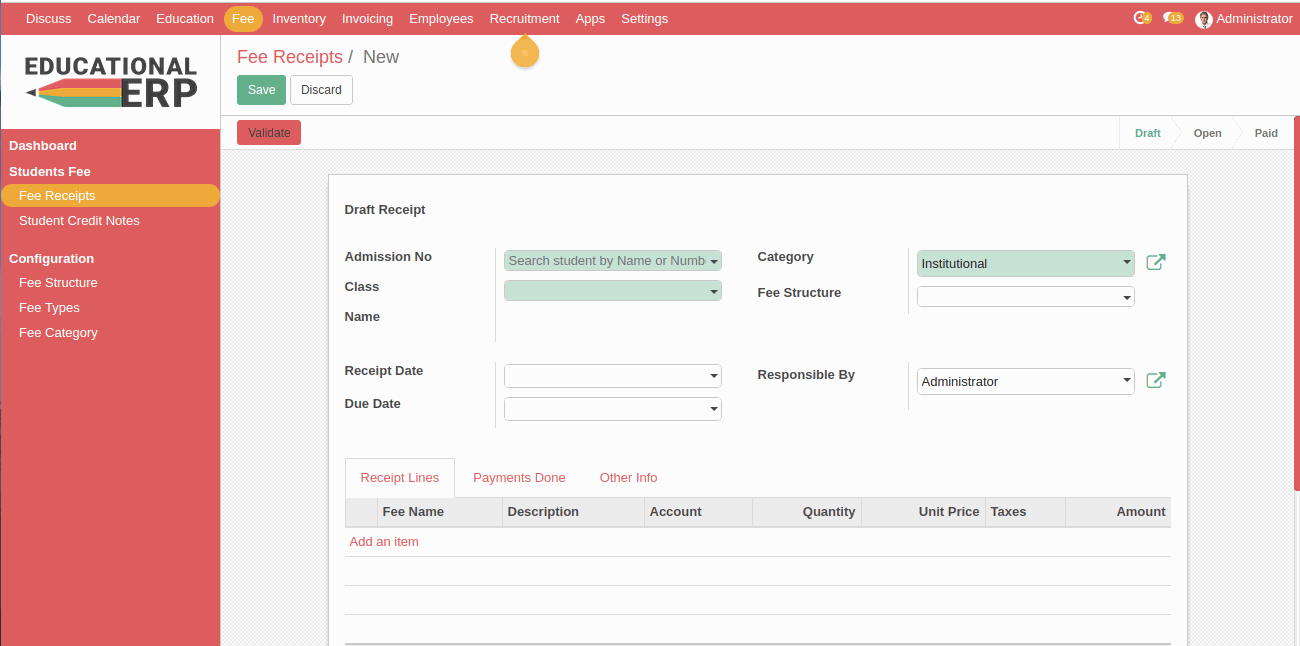
Task: Open the Class dropdown
Action: [714, 291]
